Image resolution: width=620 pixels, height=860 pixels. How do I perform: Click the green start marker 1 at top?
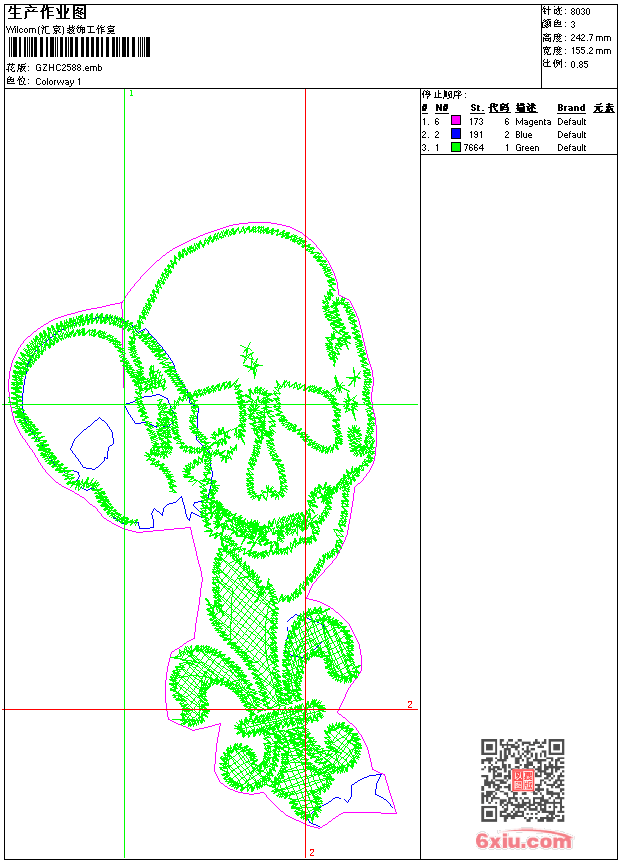[x=131, y=93]
